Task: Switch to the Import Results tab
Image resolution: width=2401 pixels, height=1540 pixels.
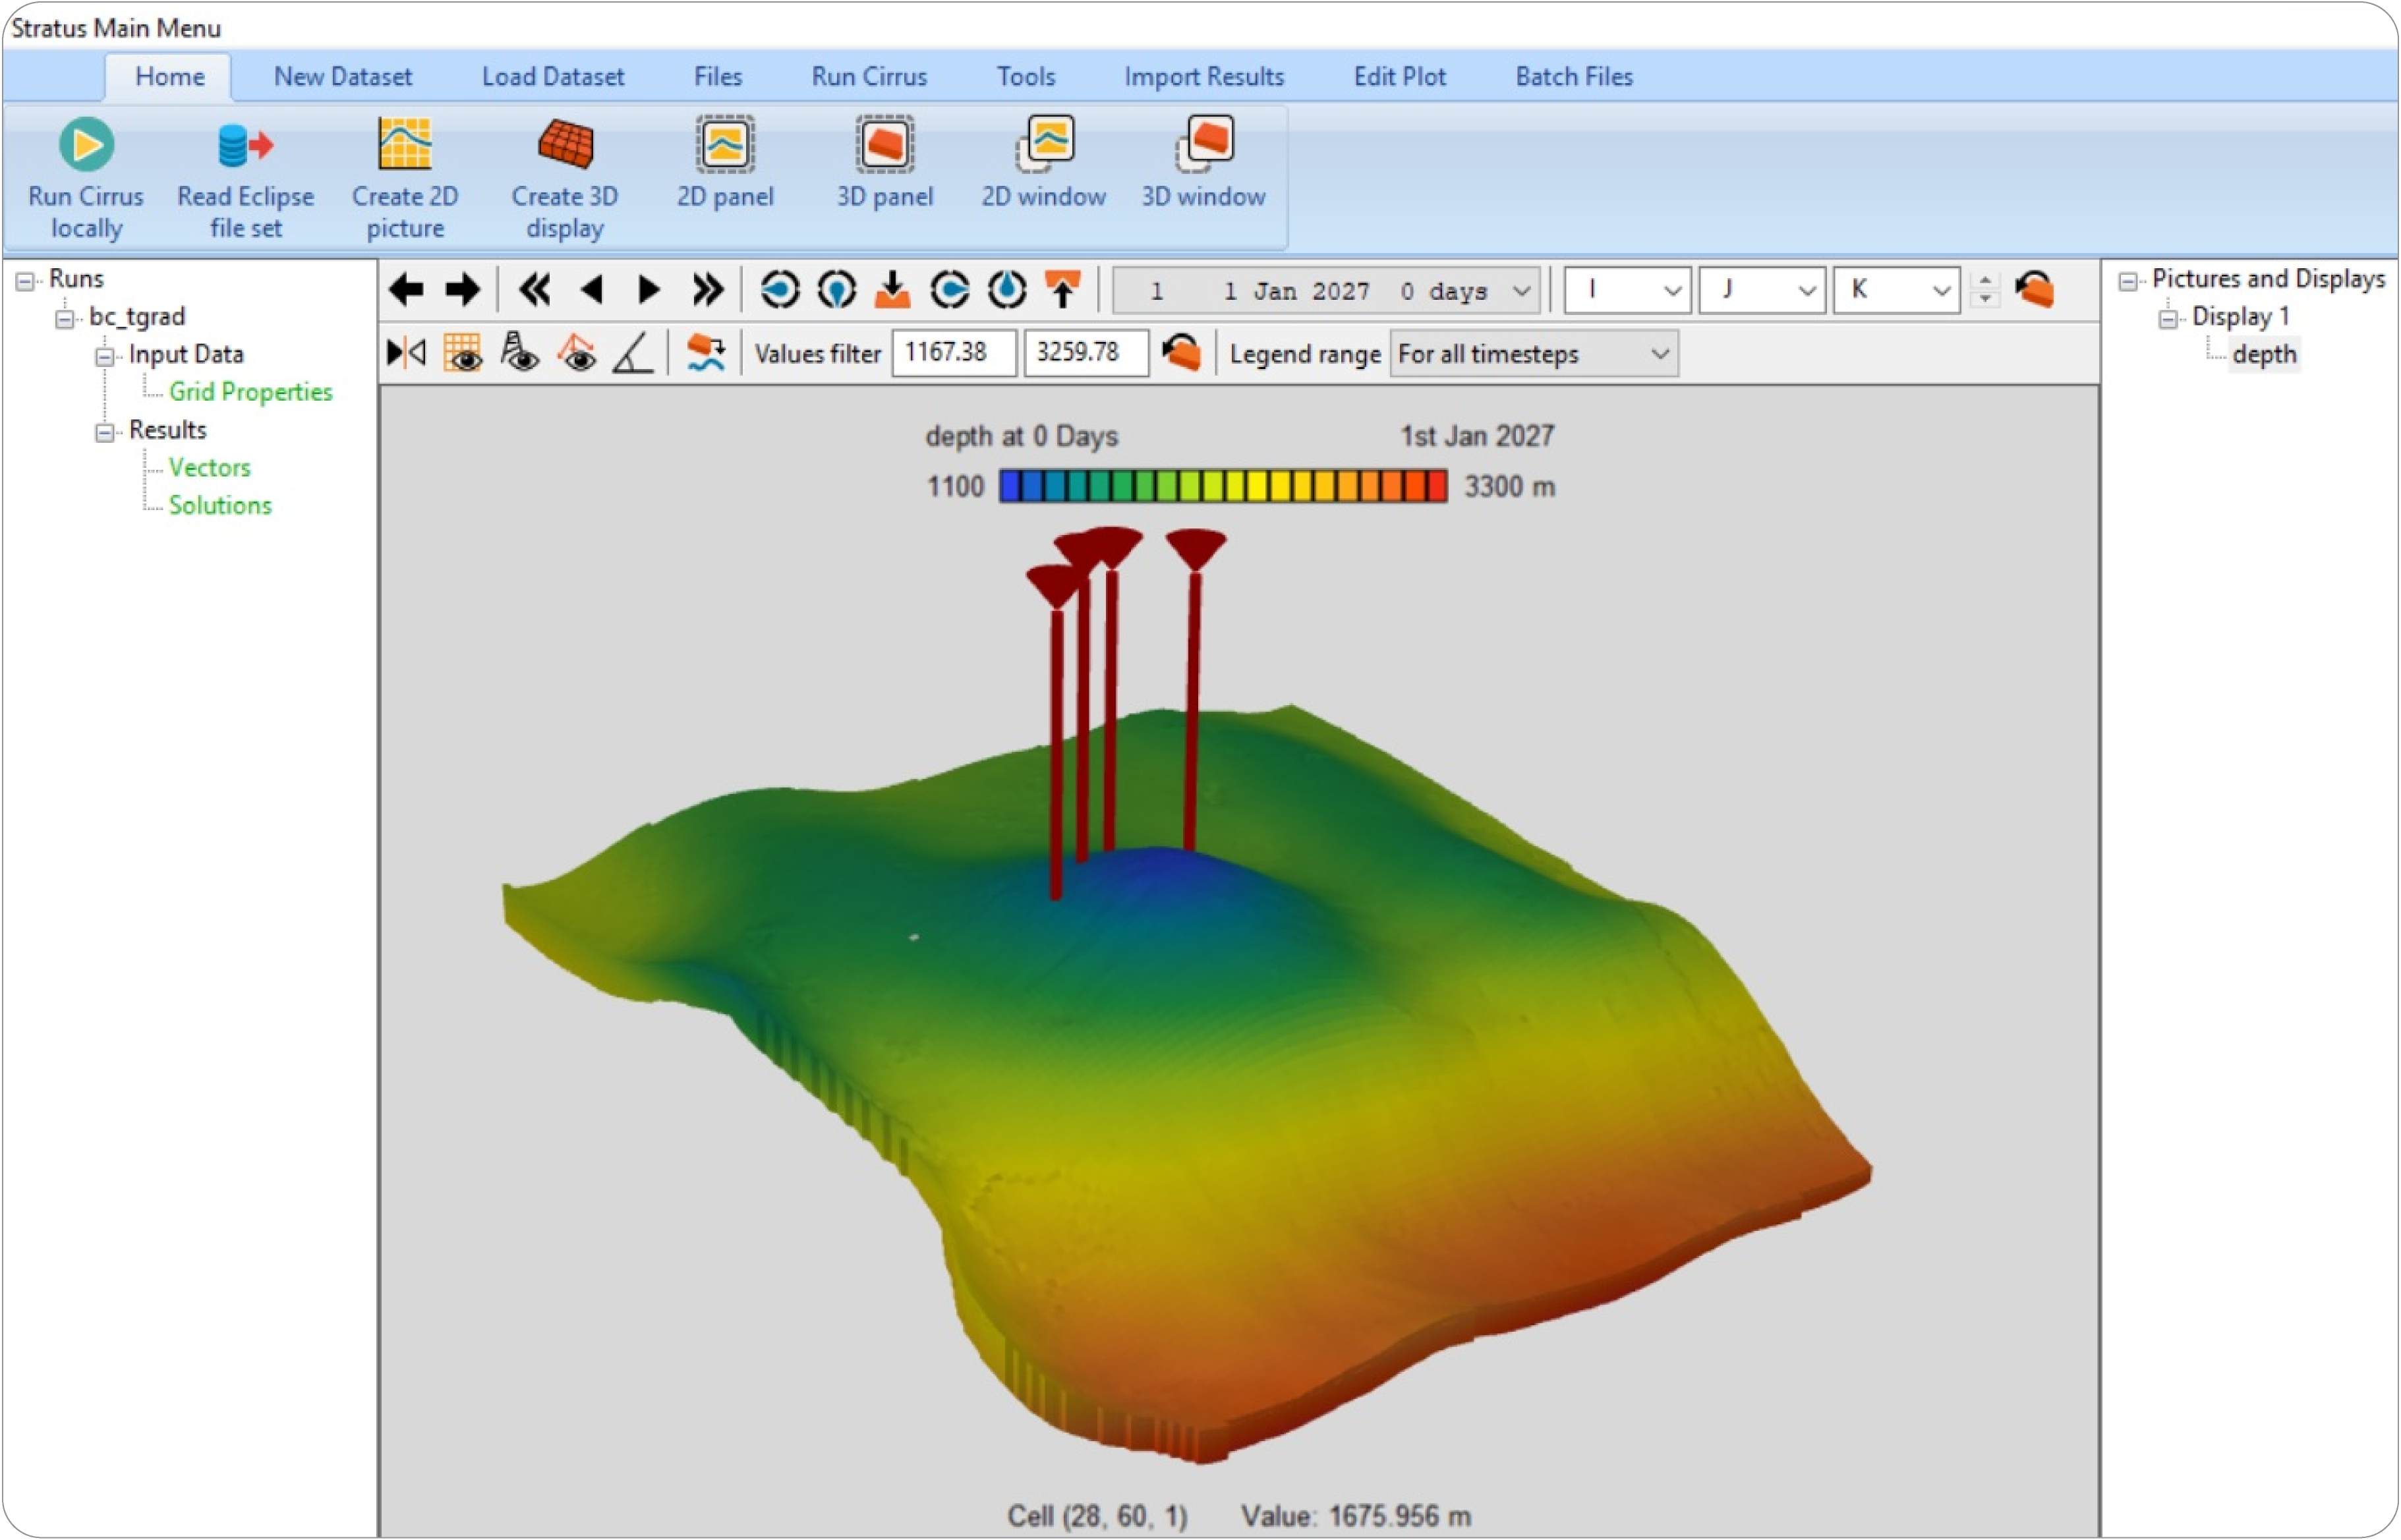Action: (x=1203, y=77)
